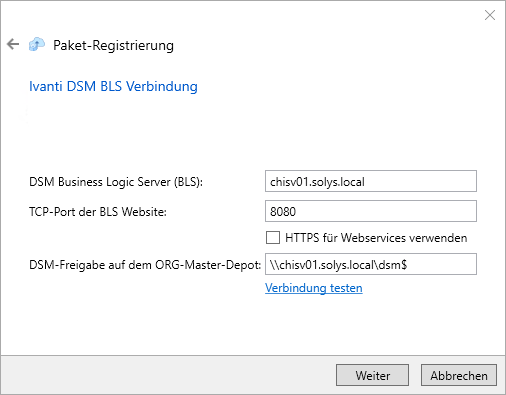
Task: Click the Ivanti DSM BLS Verbindung heading
Action: [x=113, y=86]
